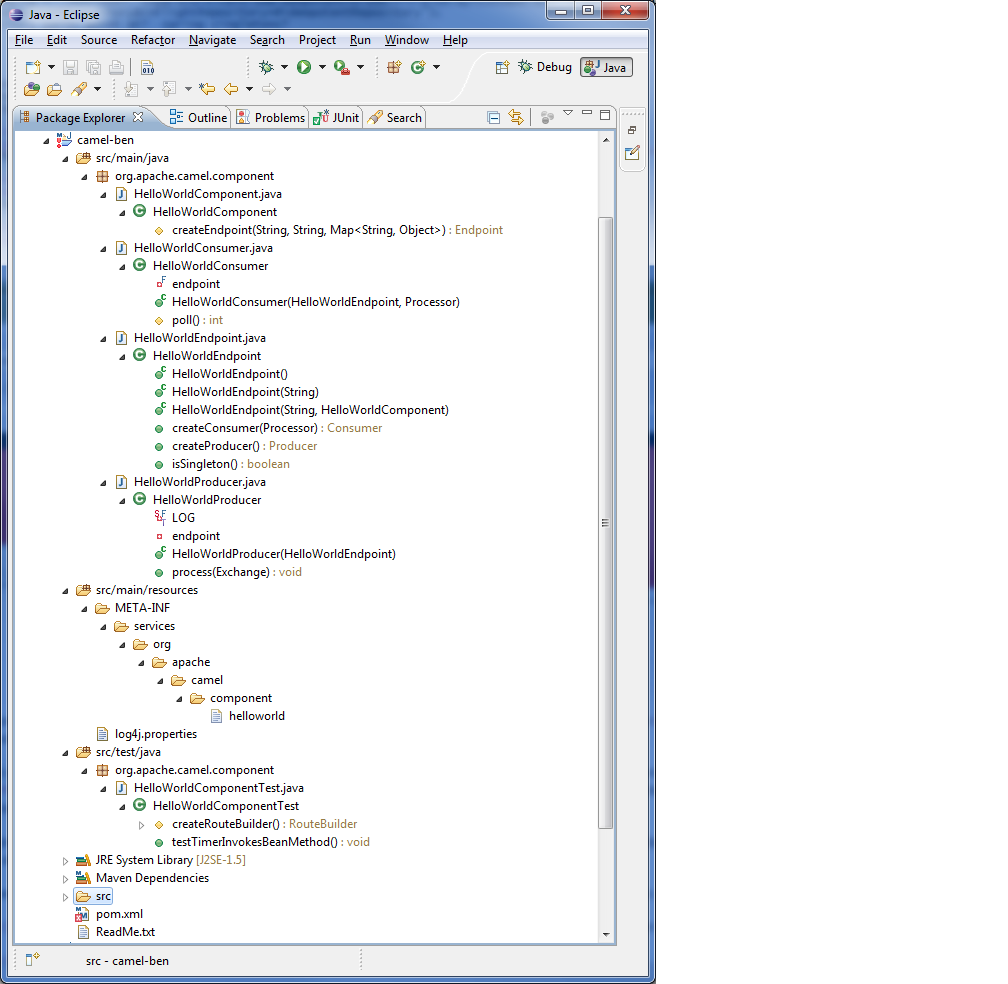Open the Project menu
The image size is (1008, 984).
317,40
